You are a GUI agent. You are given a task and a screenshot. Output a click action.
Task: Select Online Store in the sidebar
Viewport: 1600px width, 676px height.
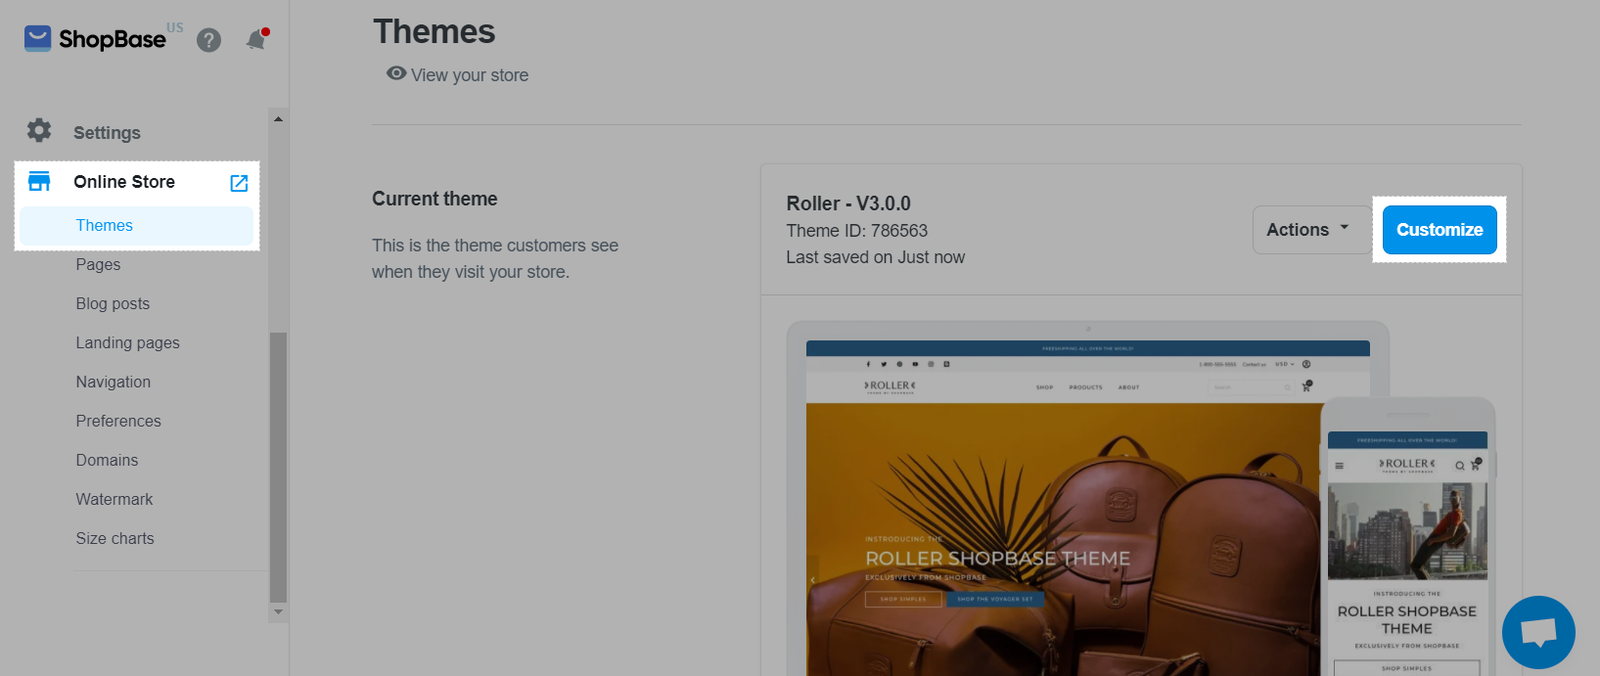[x=124, y=182]
